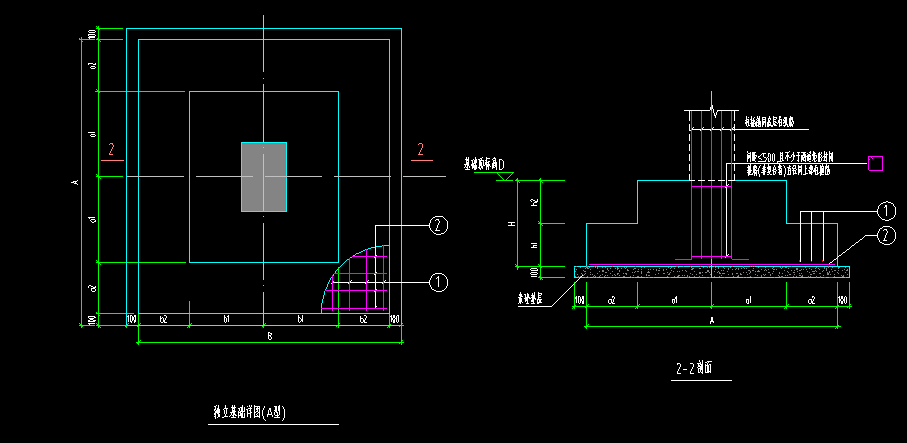907x443 pixels.
Task: Click the left red section mark 2
Action: (x=112, y=150)
